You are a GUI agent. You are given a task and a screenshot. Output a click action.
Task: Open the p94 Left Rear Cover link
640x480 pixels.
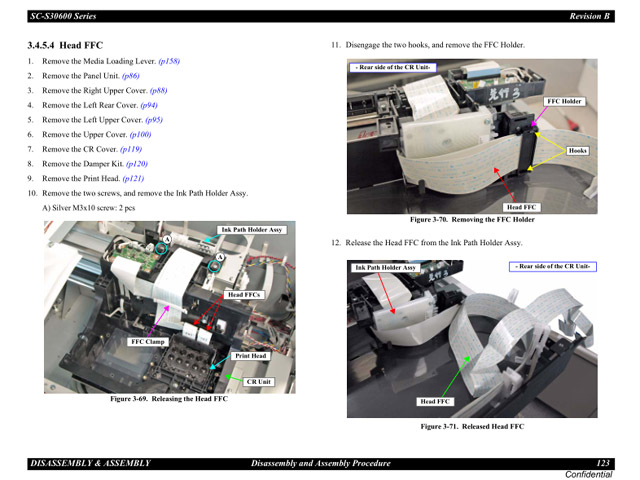[x=148, y=105]
